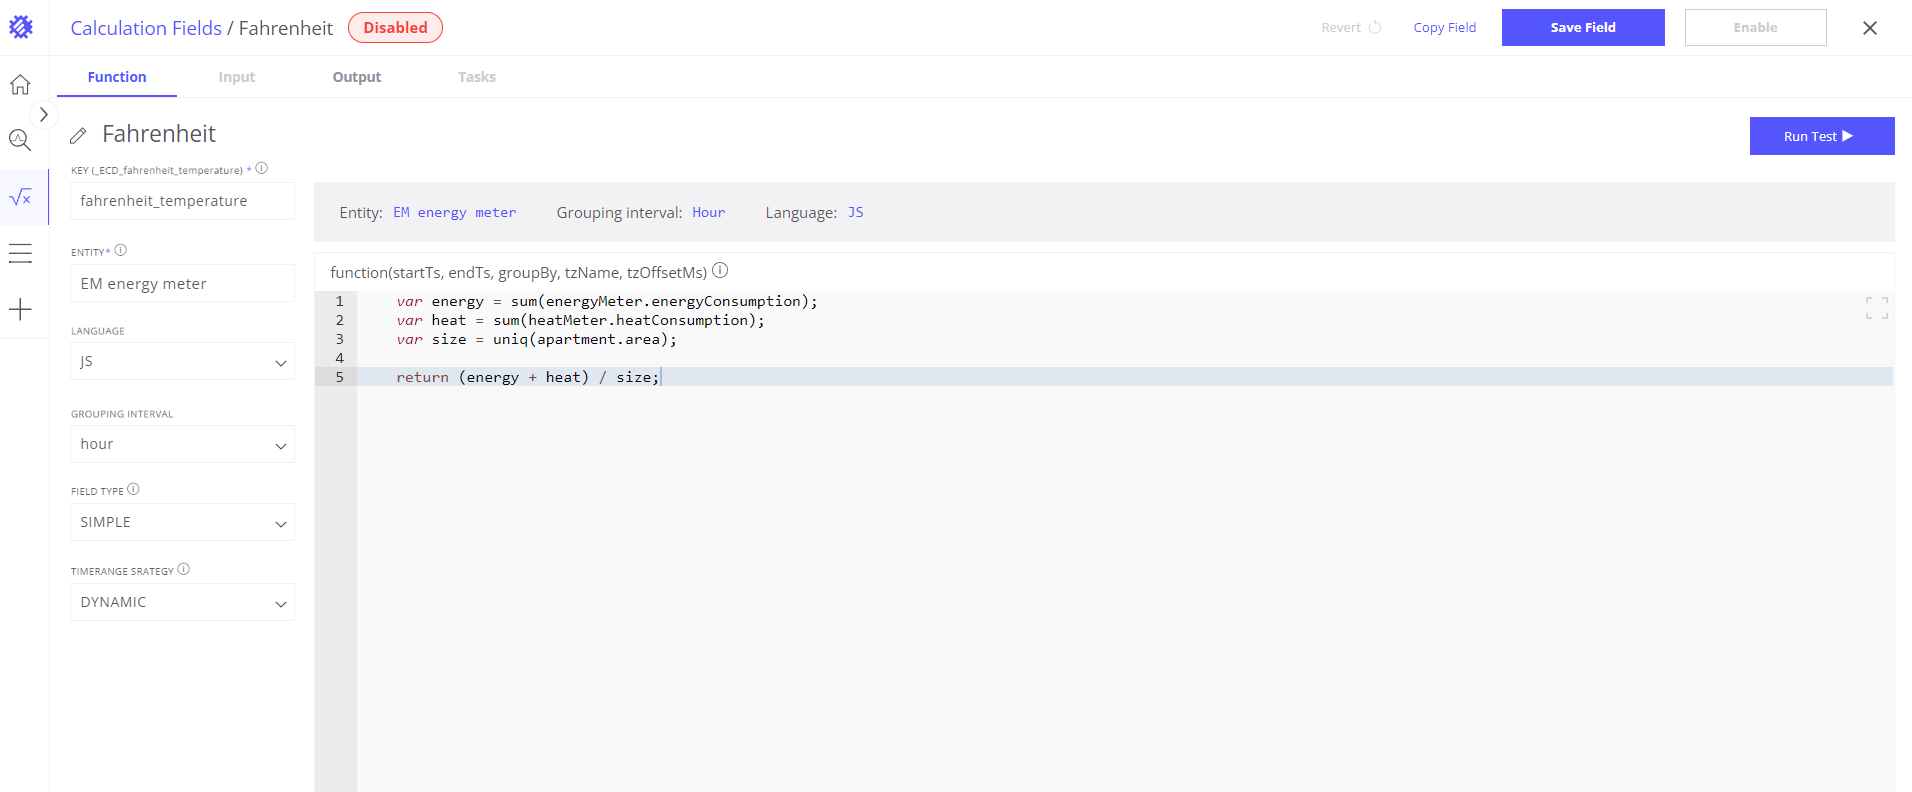The height and width of the screenshot is (792, 1912).
Task: Switch to the Output tab
Action: tap(357, 77)
